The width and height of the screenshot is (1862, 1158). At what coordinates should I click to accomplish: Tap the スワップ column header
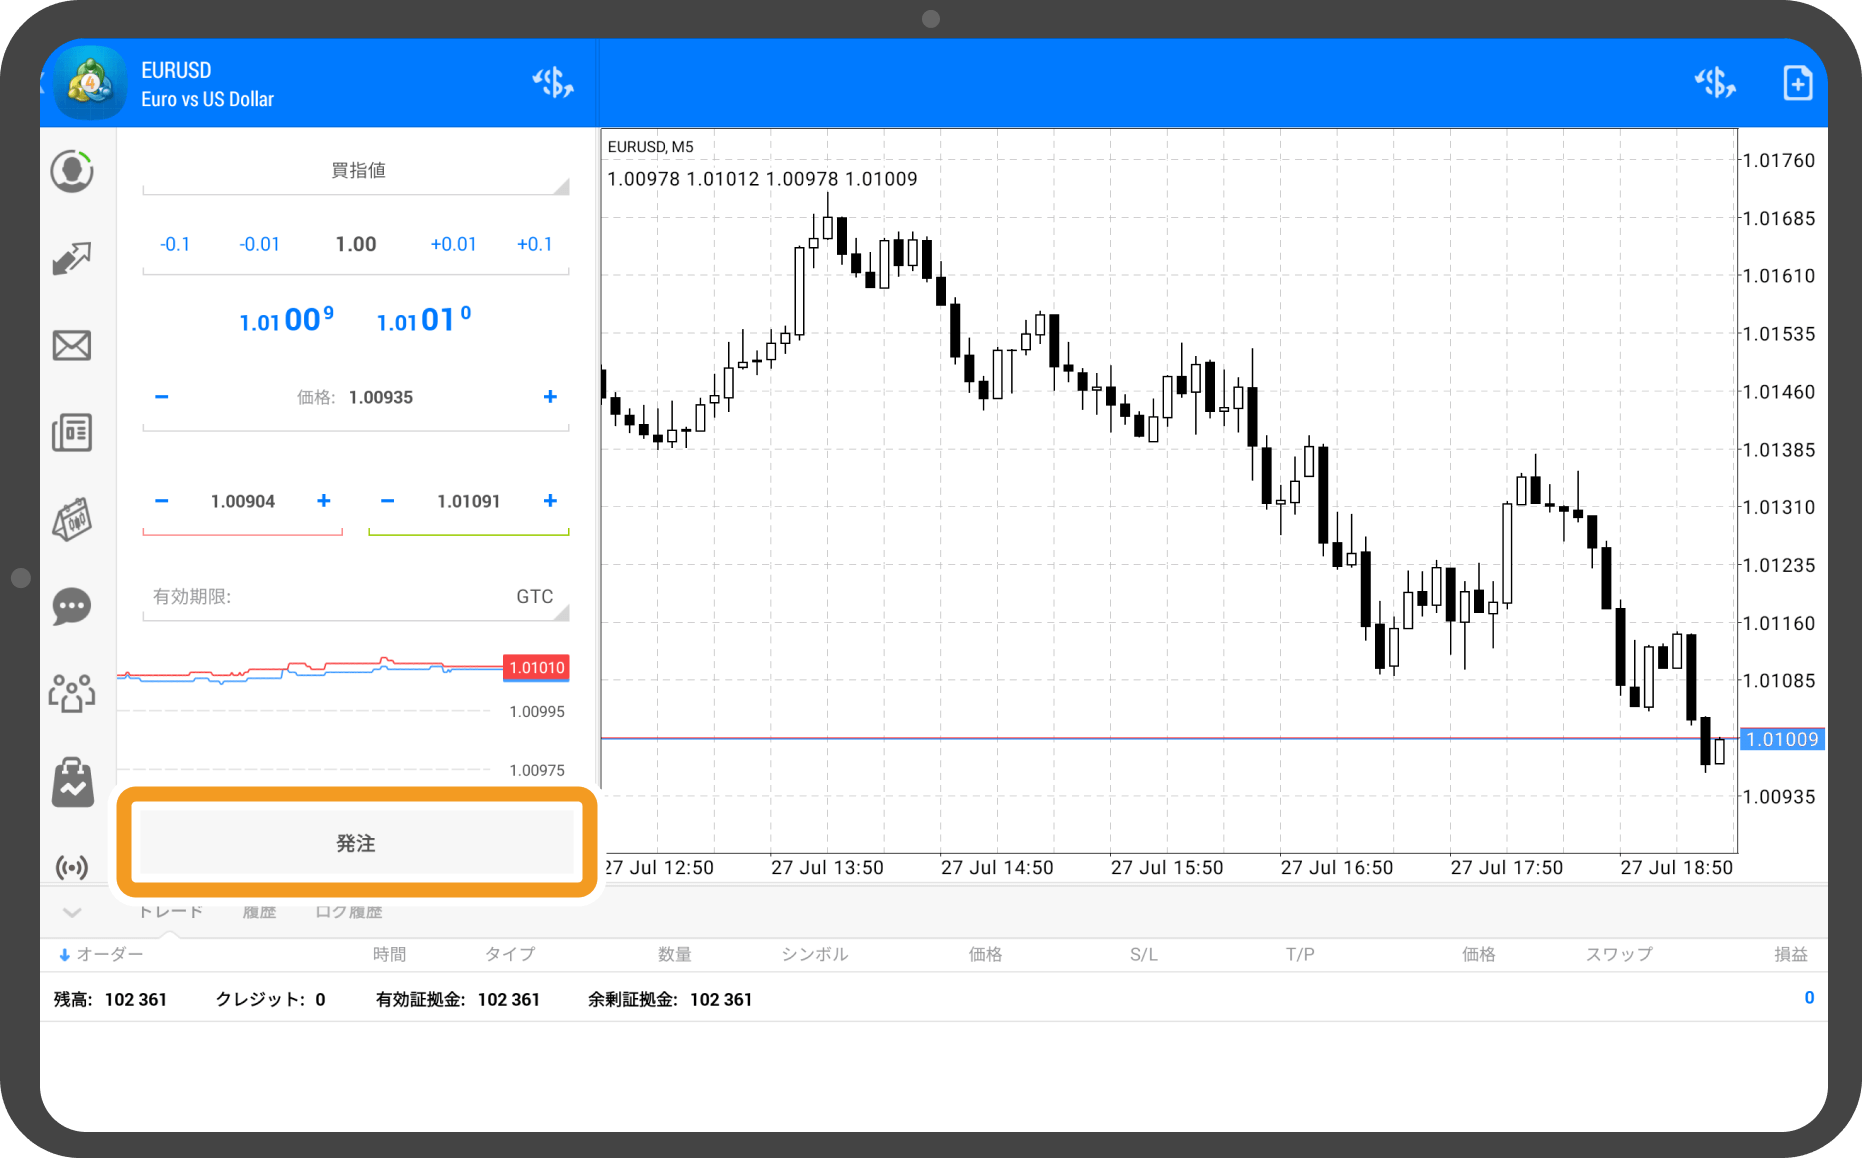tap(1619, 955)
